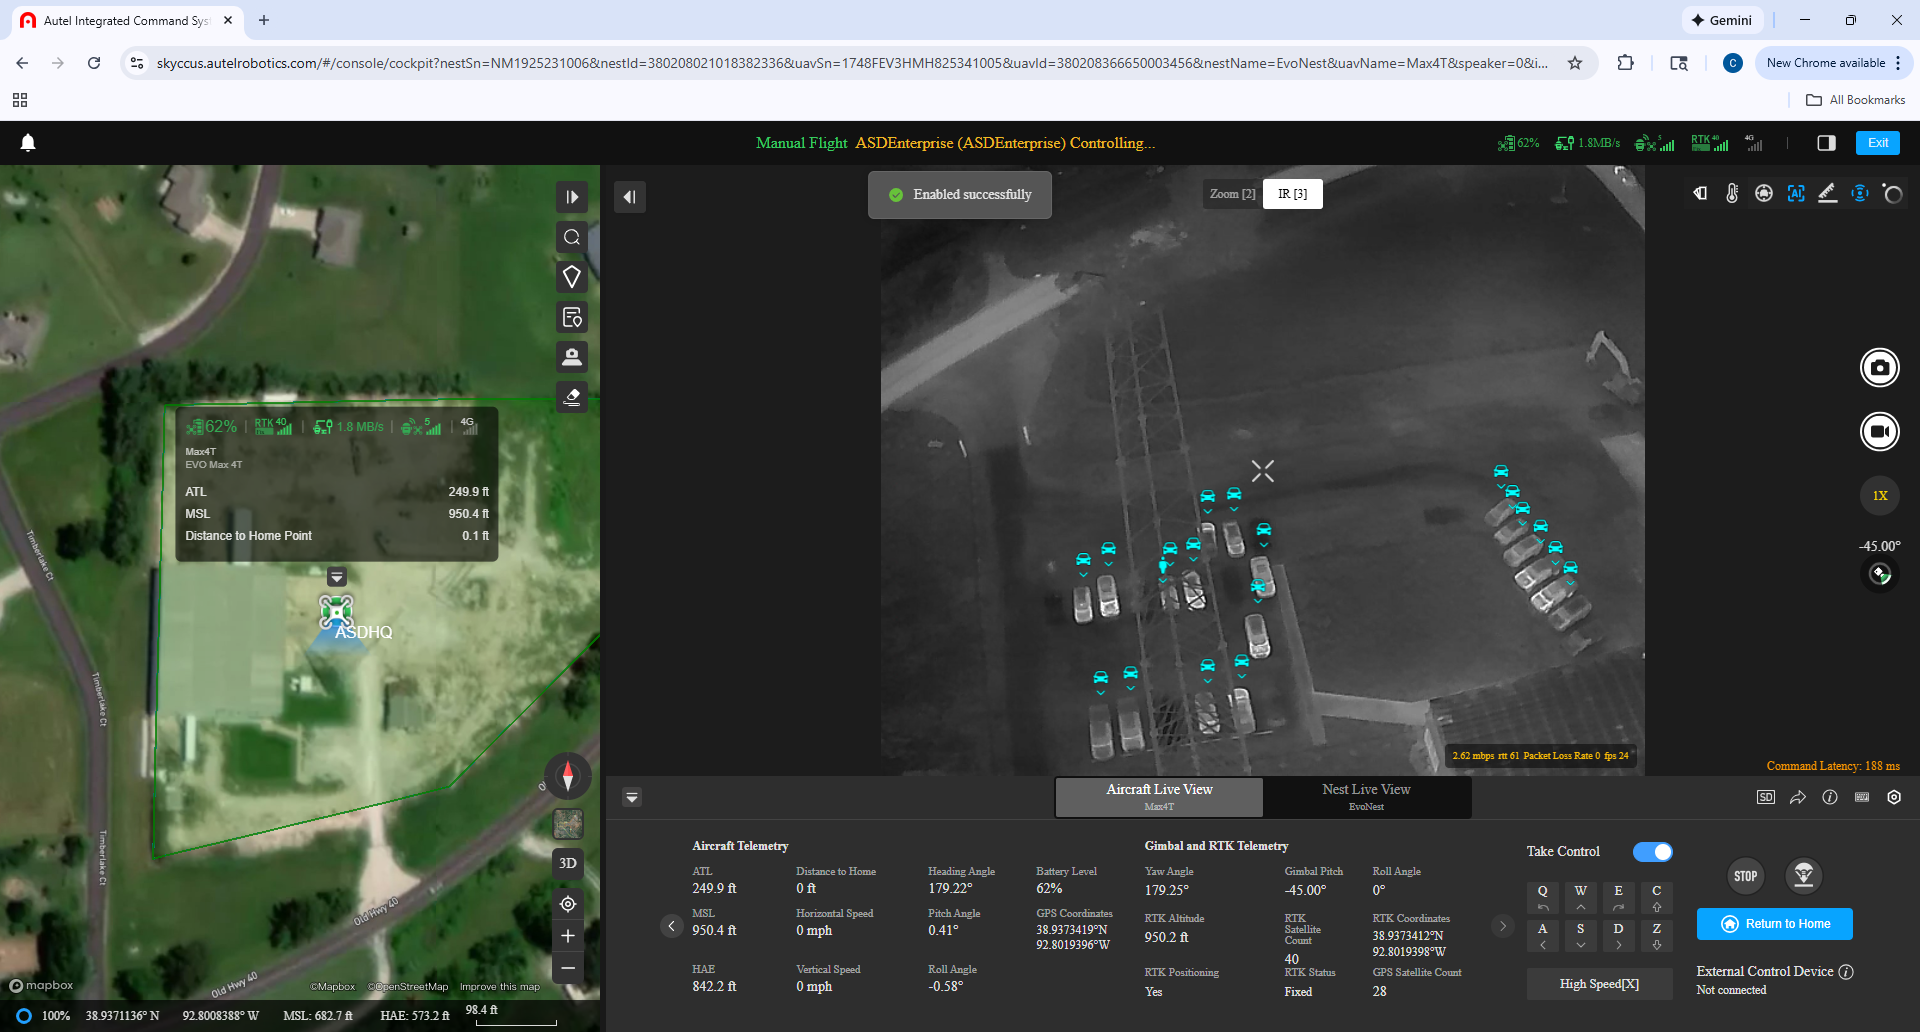Open the map search tool
Image resolution: width=1920 pixels, height=1032 pixels.
coord(572,237)
